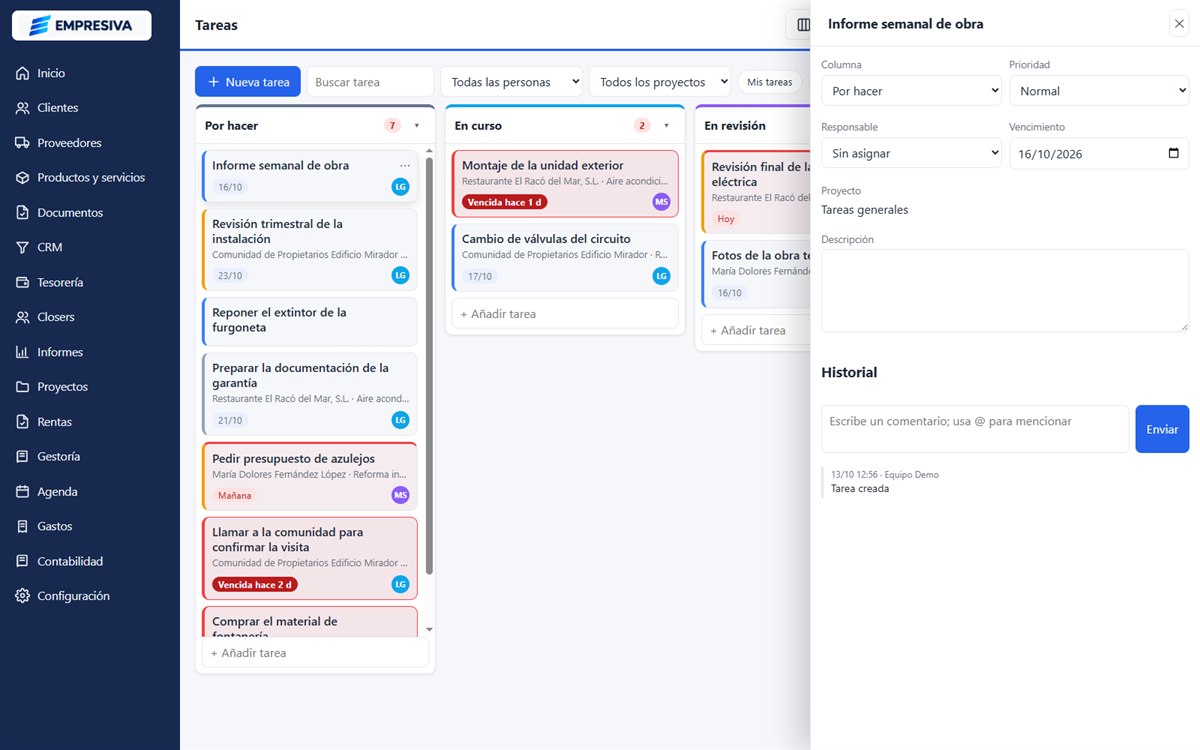Click the Contabilidad ledger icon

point(22,561)
